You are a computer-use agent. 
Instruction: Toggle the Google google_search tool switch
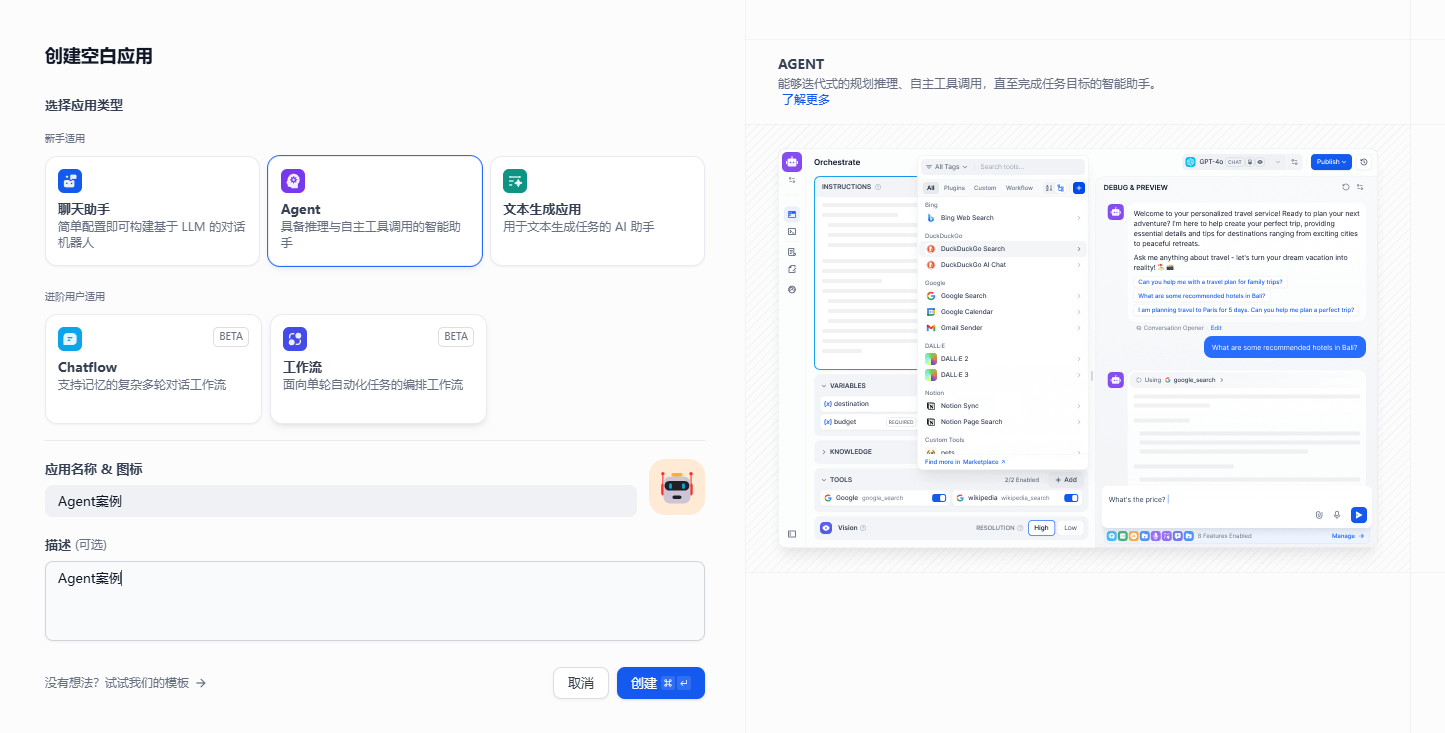click(x=939, y=498)
